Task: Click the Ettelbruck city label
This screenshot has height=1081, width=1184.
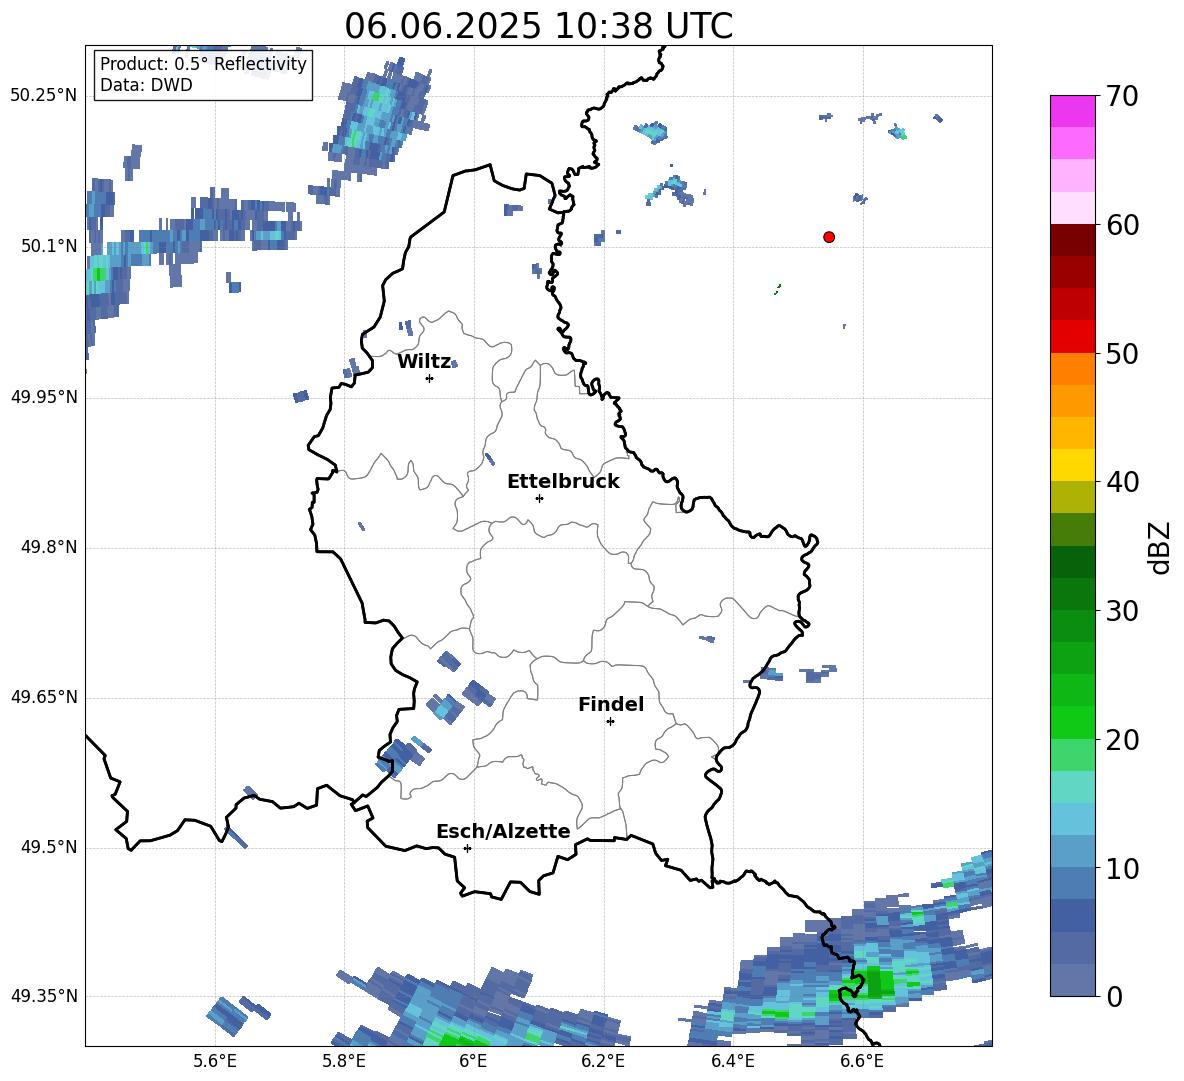Action: click(x=563, y=482)
